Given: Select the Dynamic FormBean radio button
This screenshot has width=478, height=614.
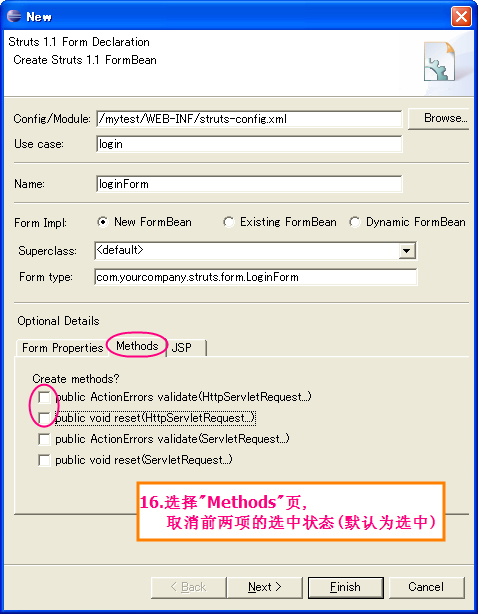Looking at the screenshot, I should pos(355,222).
